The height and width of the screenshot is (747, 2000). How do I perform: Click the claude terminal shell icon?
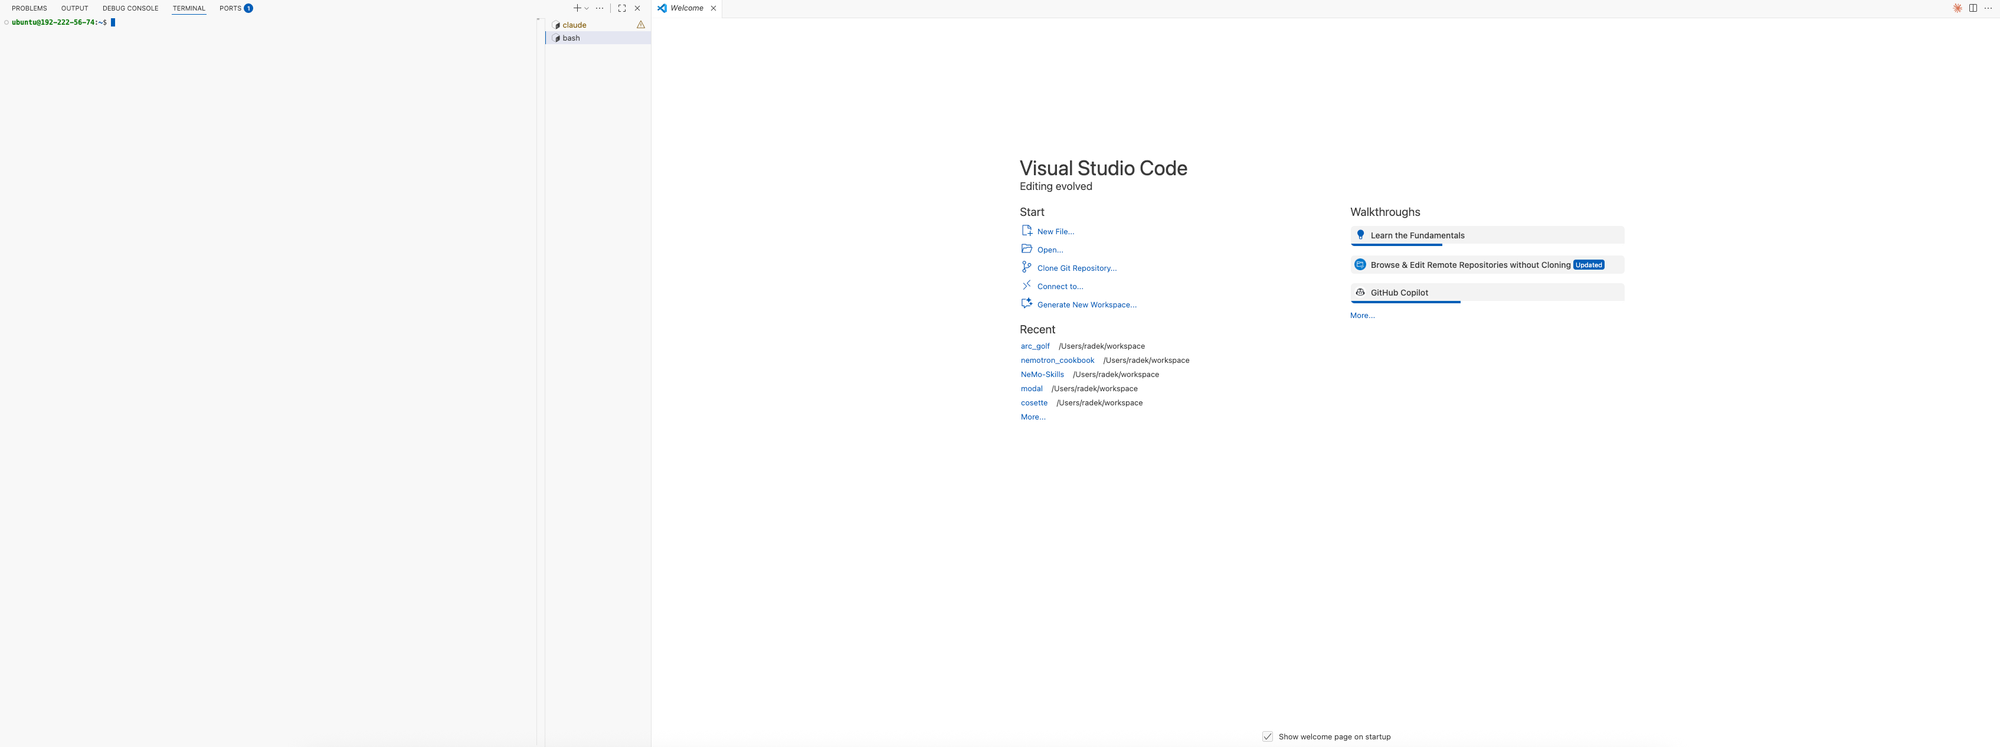pos(557,25)
